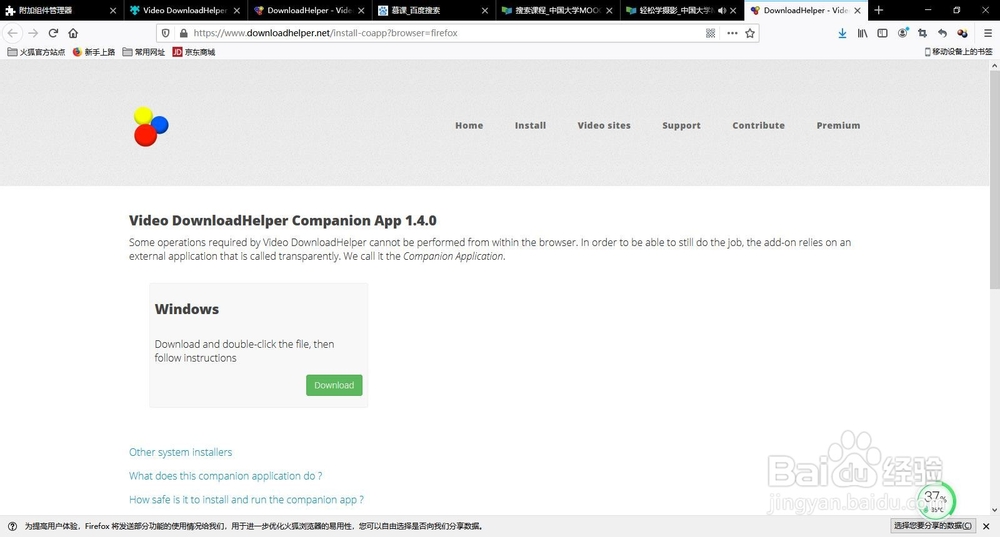This screenshot has width=1000, height=537.
Task: Go back to the previous page
Action: click(13, 33)
